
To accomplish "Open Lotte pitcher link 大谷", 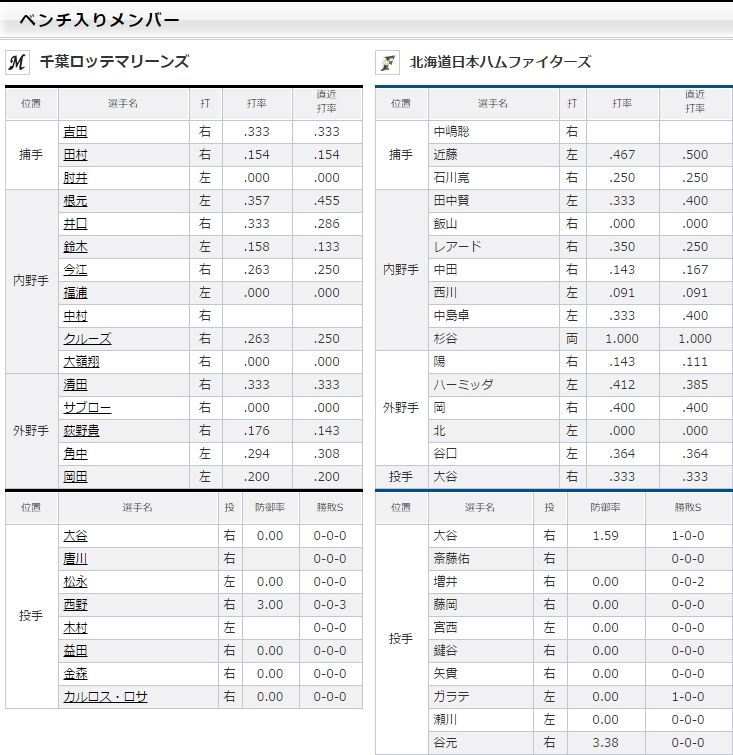I will click(76, 536).
